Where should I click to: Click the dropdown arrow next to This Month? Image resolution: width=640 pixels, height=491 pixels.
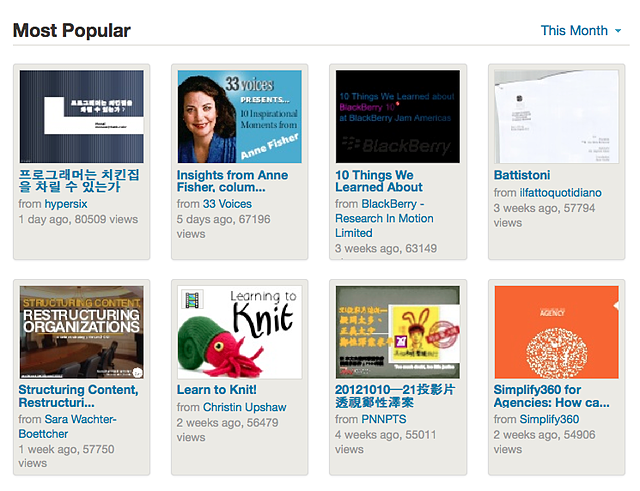pos(618,31)
